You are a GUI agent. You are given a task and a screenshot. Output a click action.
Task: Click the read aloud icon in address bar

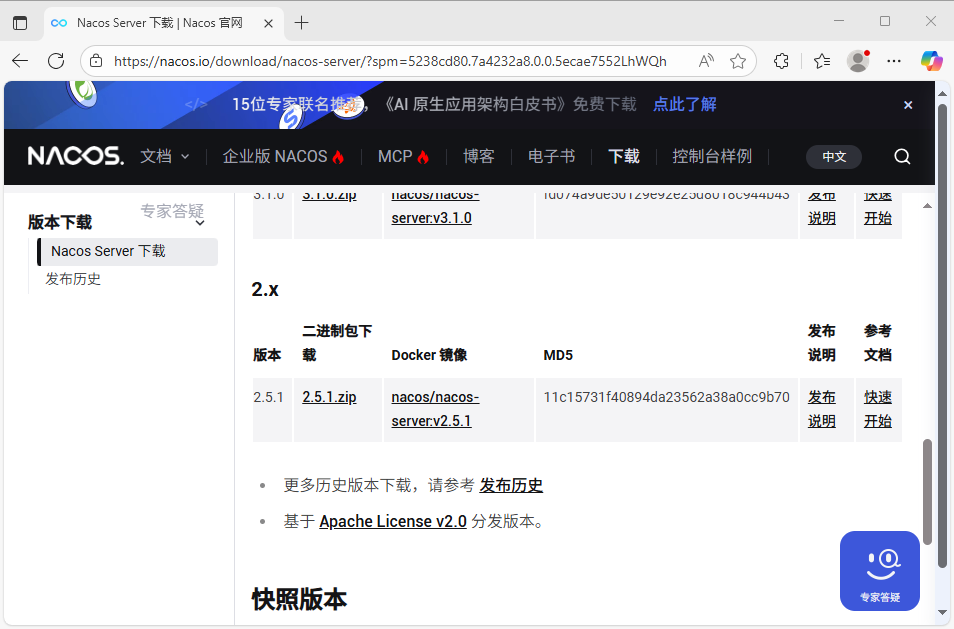(707, 61)
